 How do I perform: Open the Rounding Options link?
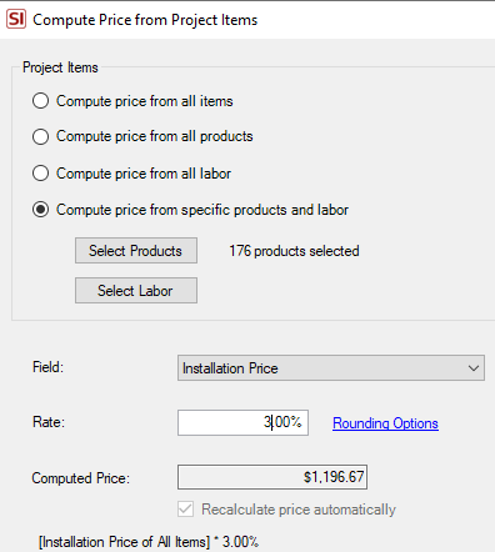click(385, 423)
